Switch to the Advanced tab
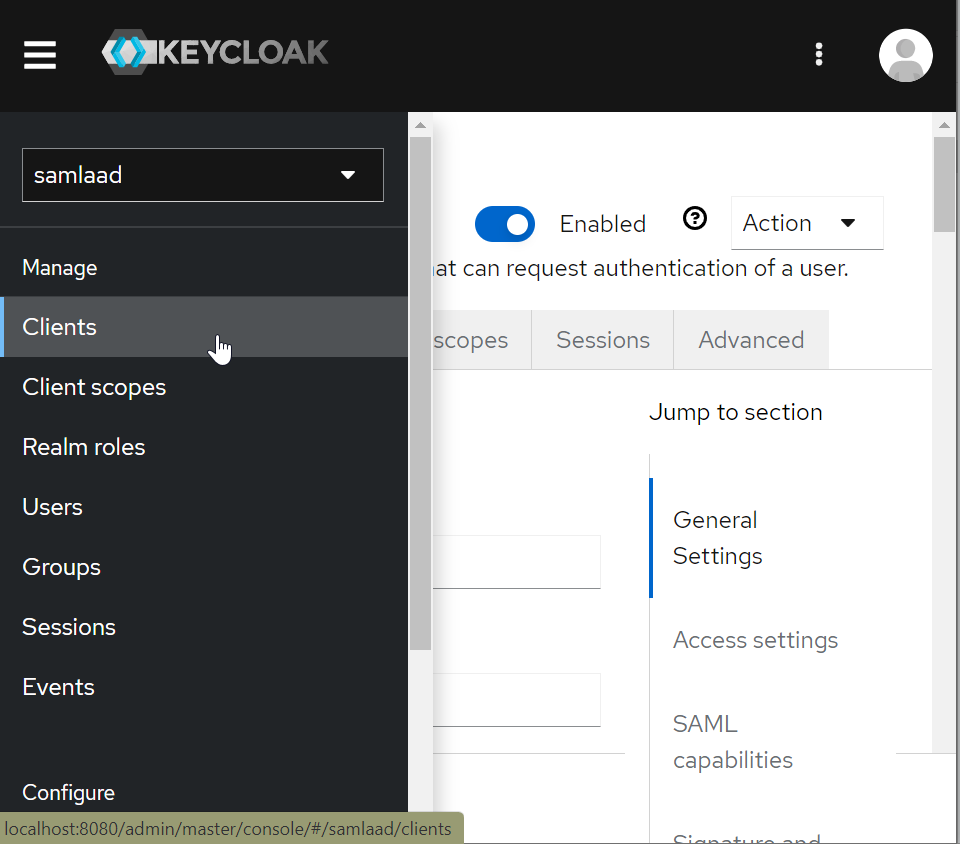Image resolution: width=960 pixels, height=844 pixels. click(x=751, y=340)
